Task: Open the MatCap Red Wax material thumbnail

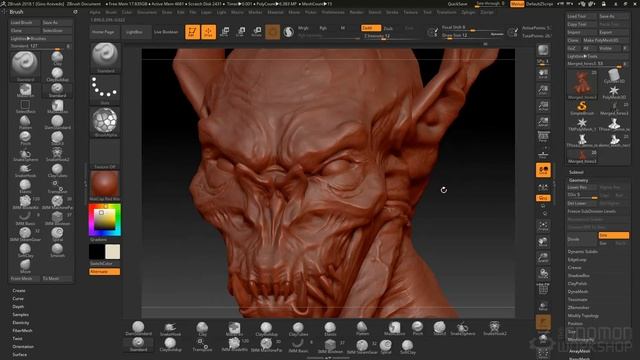Action: click(105, 184)
